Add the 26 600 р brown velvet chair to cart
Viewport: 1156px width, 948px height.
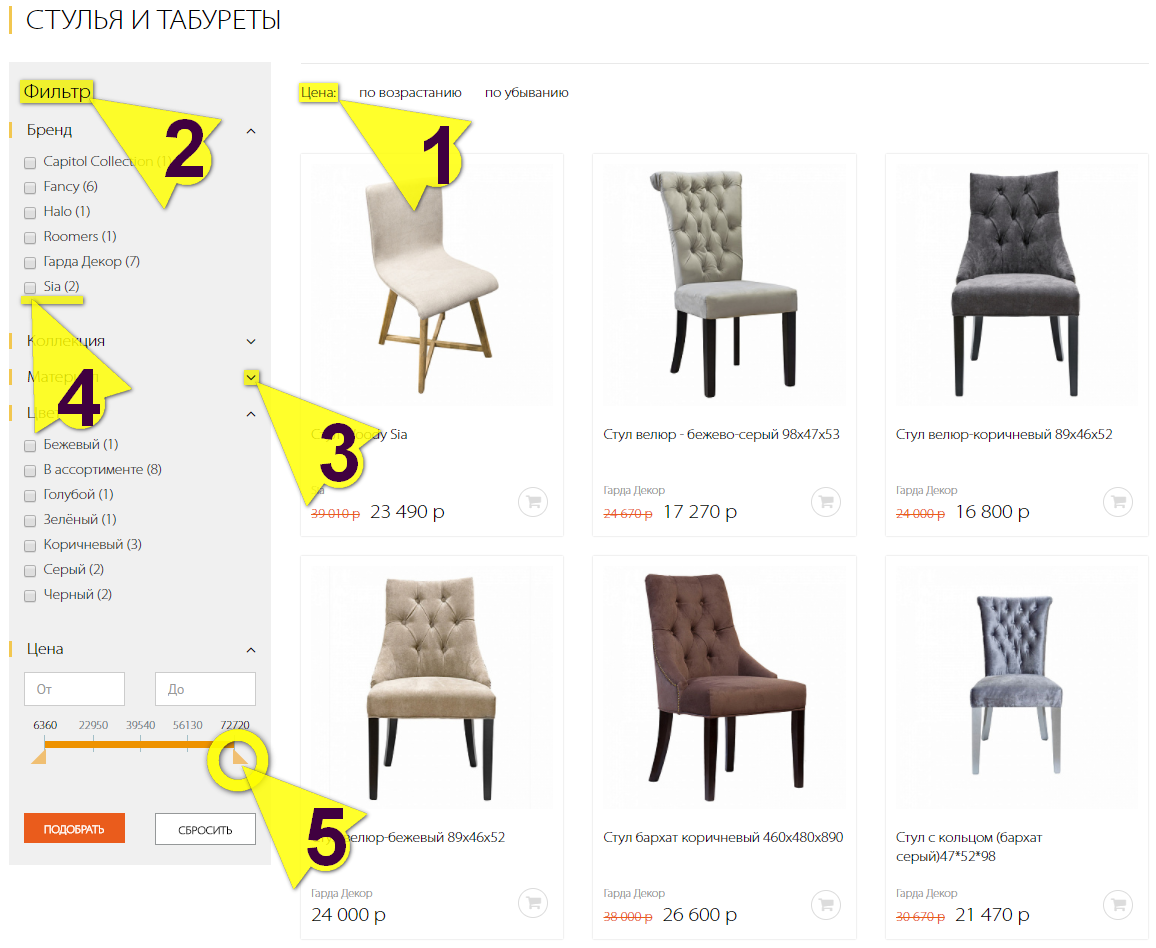click(x=826, y=903)
